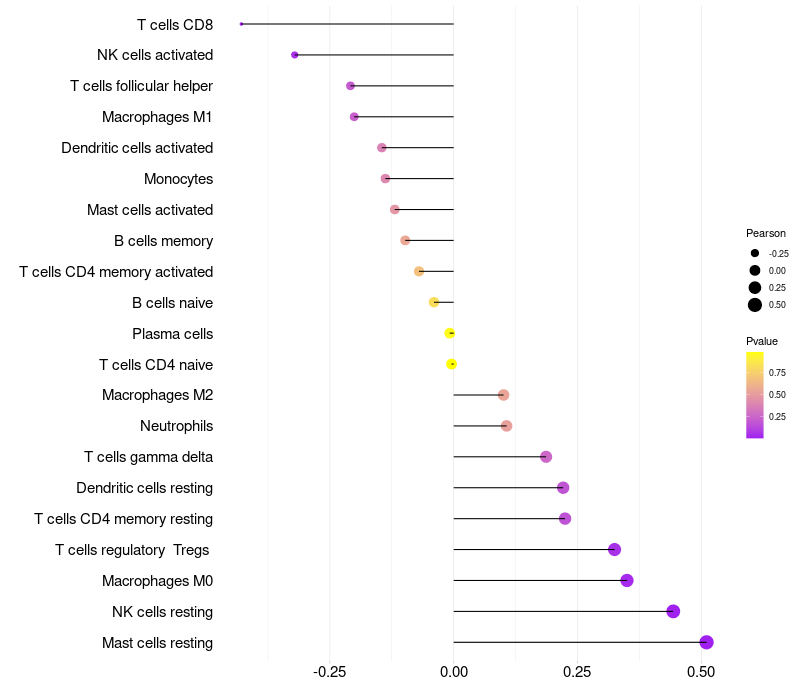The height and width of the screenshot is (700, 800).
Task: Select the B cells naive dot
Action: coord(434,303)
